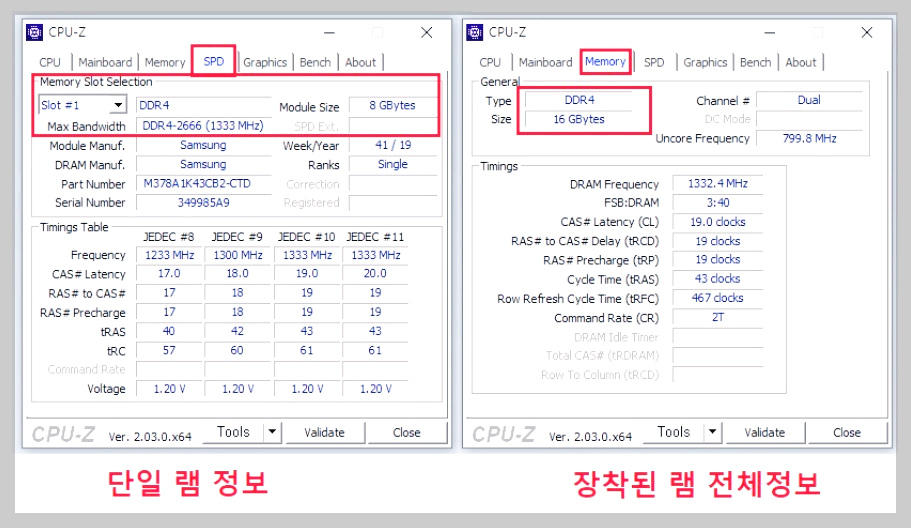
Task: Open About tab in left window
Action: [x=361, y=62]
